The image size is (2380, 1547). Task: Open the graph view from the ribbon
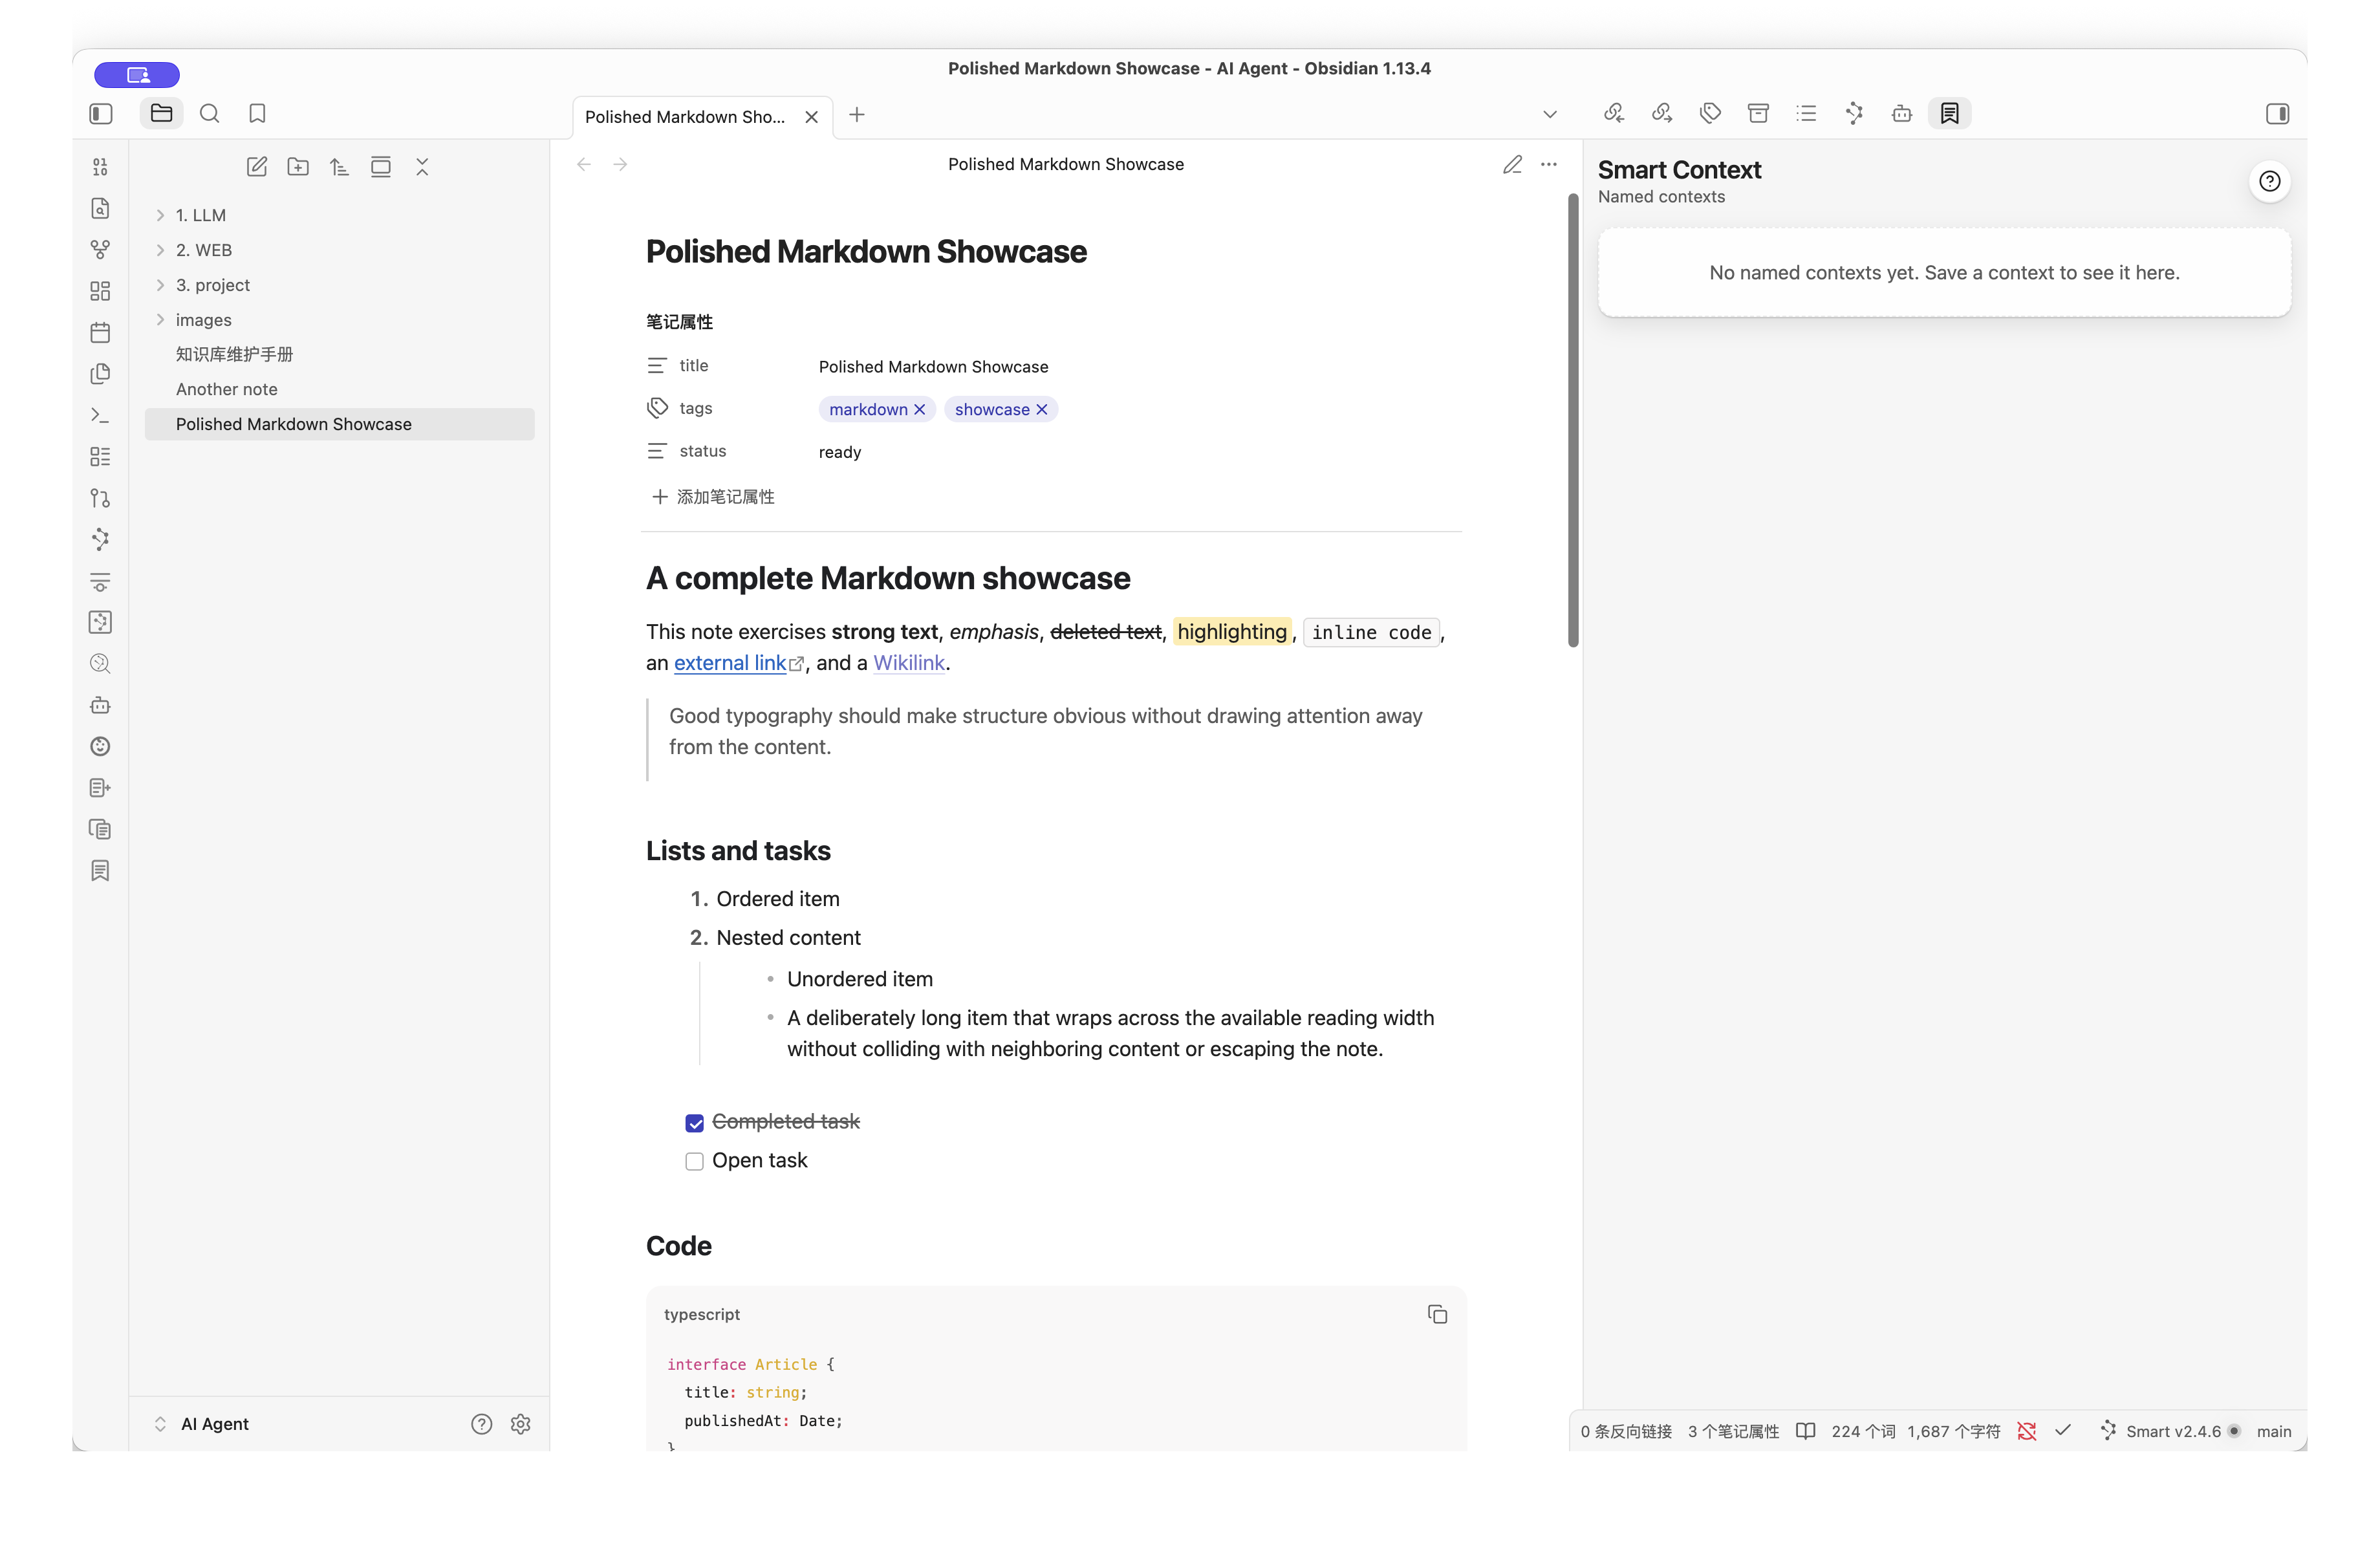(100, 250)
